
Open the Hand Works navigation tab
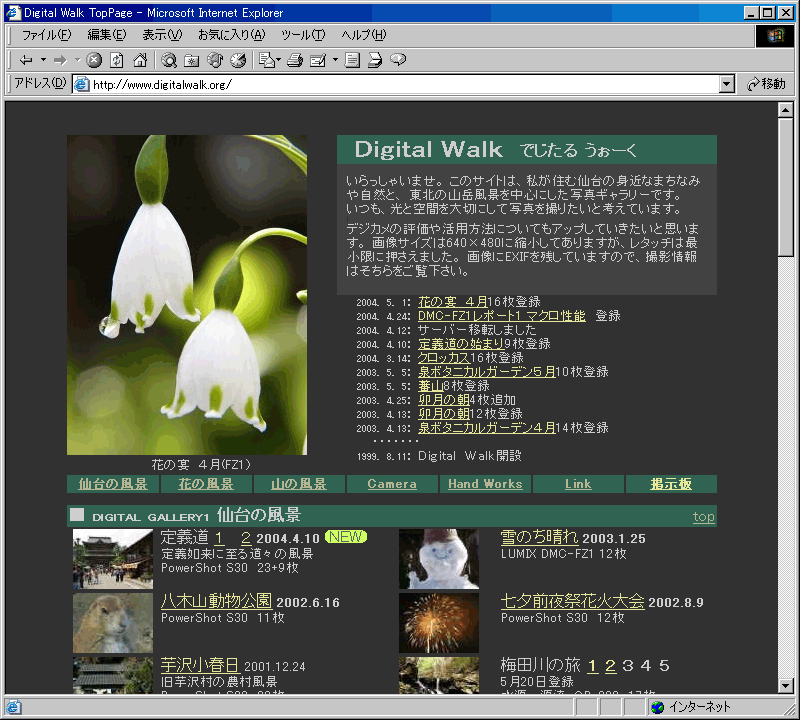pos(485,484)
